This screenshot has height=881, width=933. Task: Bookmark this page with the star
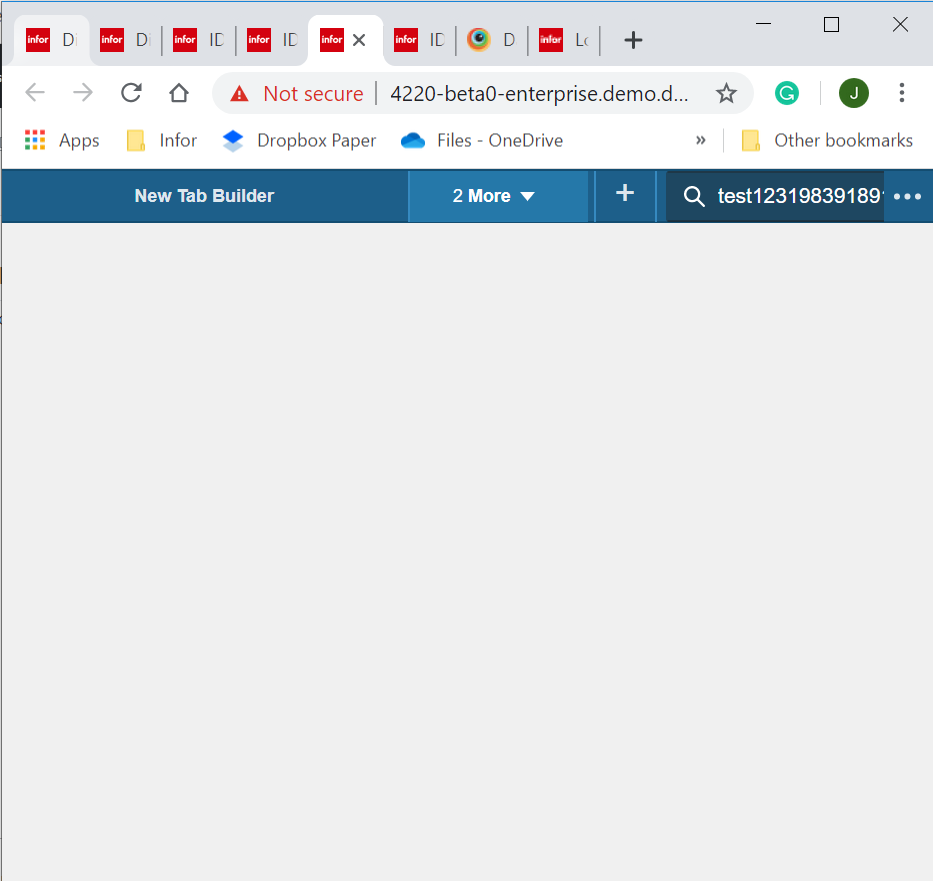coord(726,93)
